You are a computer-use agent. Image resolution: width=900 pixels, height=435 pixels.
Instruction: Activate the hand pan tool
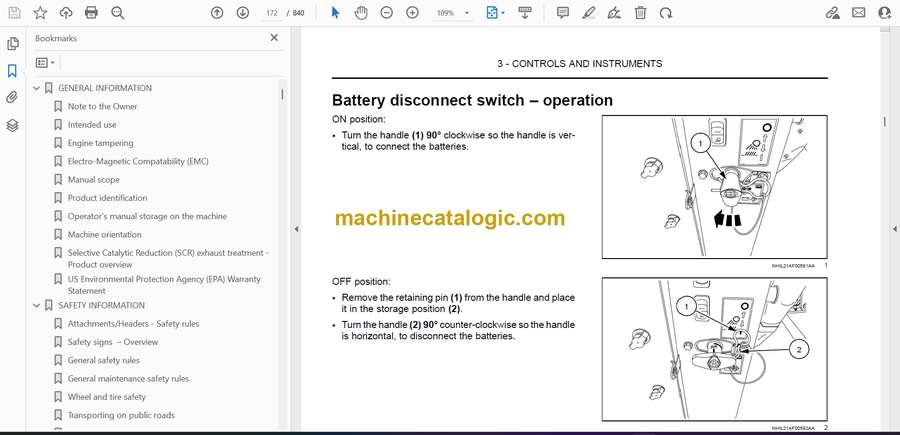click(x=361, y=13)
